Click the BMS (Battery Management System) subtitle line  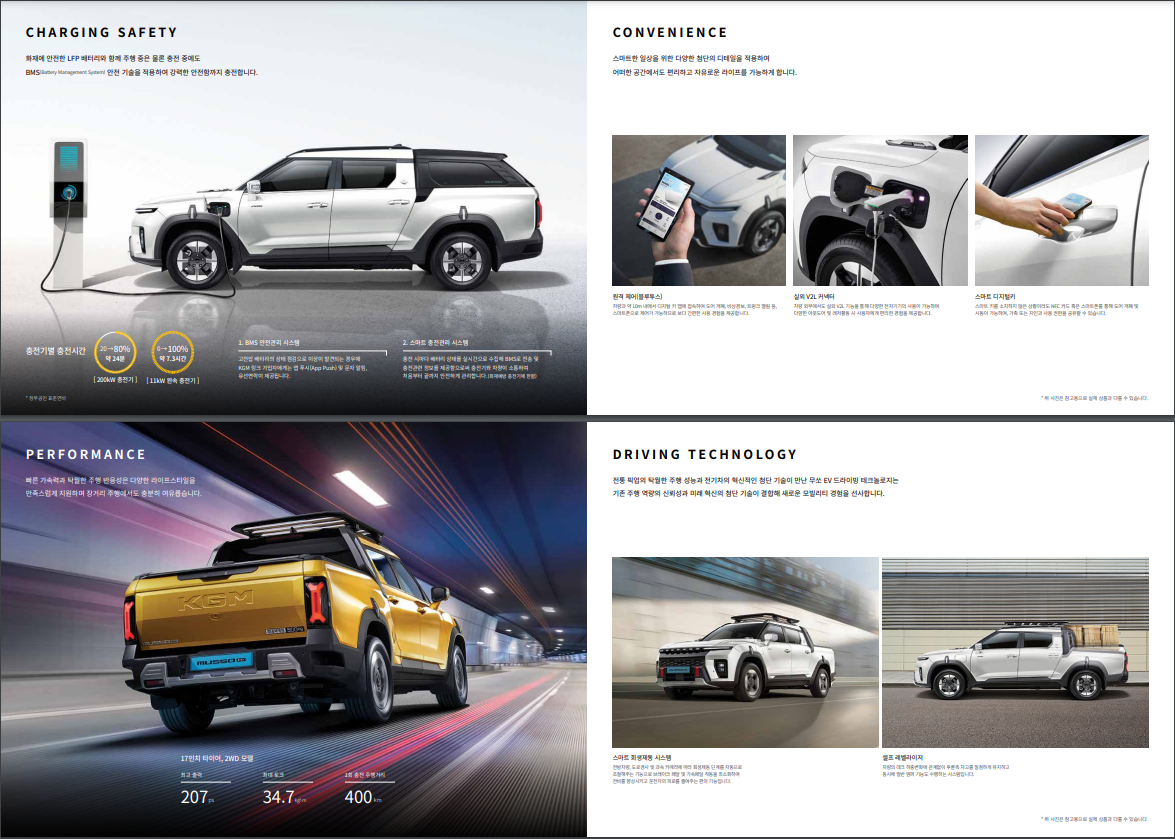[142, 73]
